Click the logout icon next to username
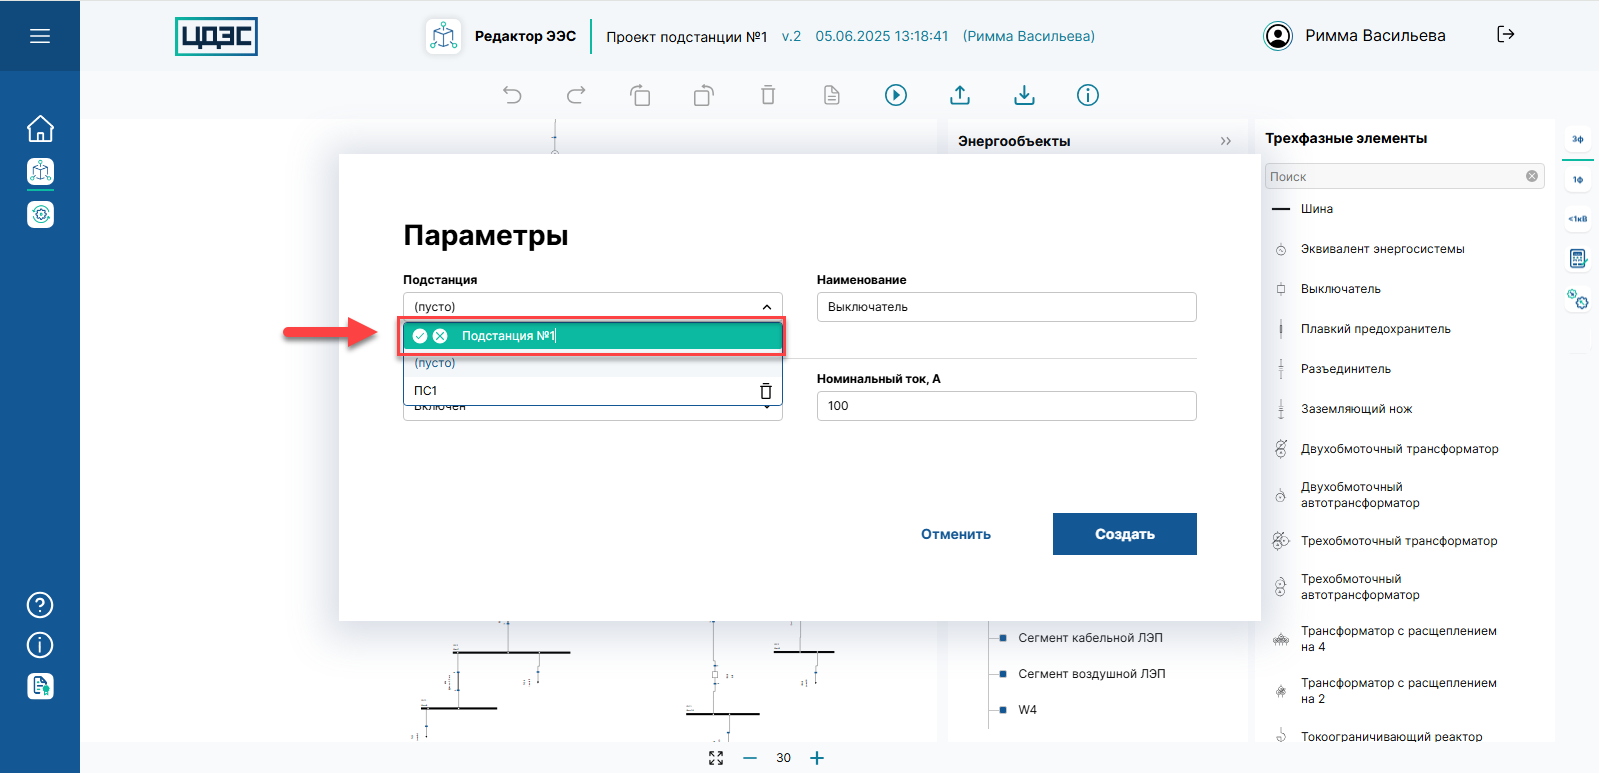 click(1505, 35)
